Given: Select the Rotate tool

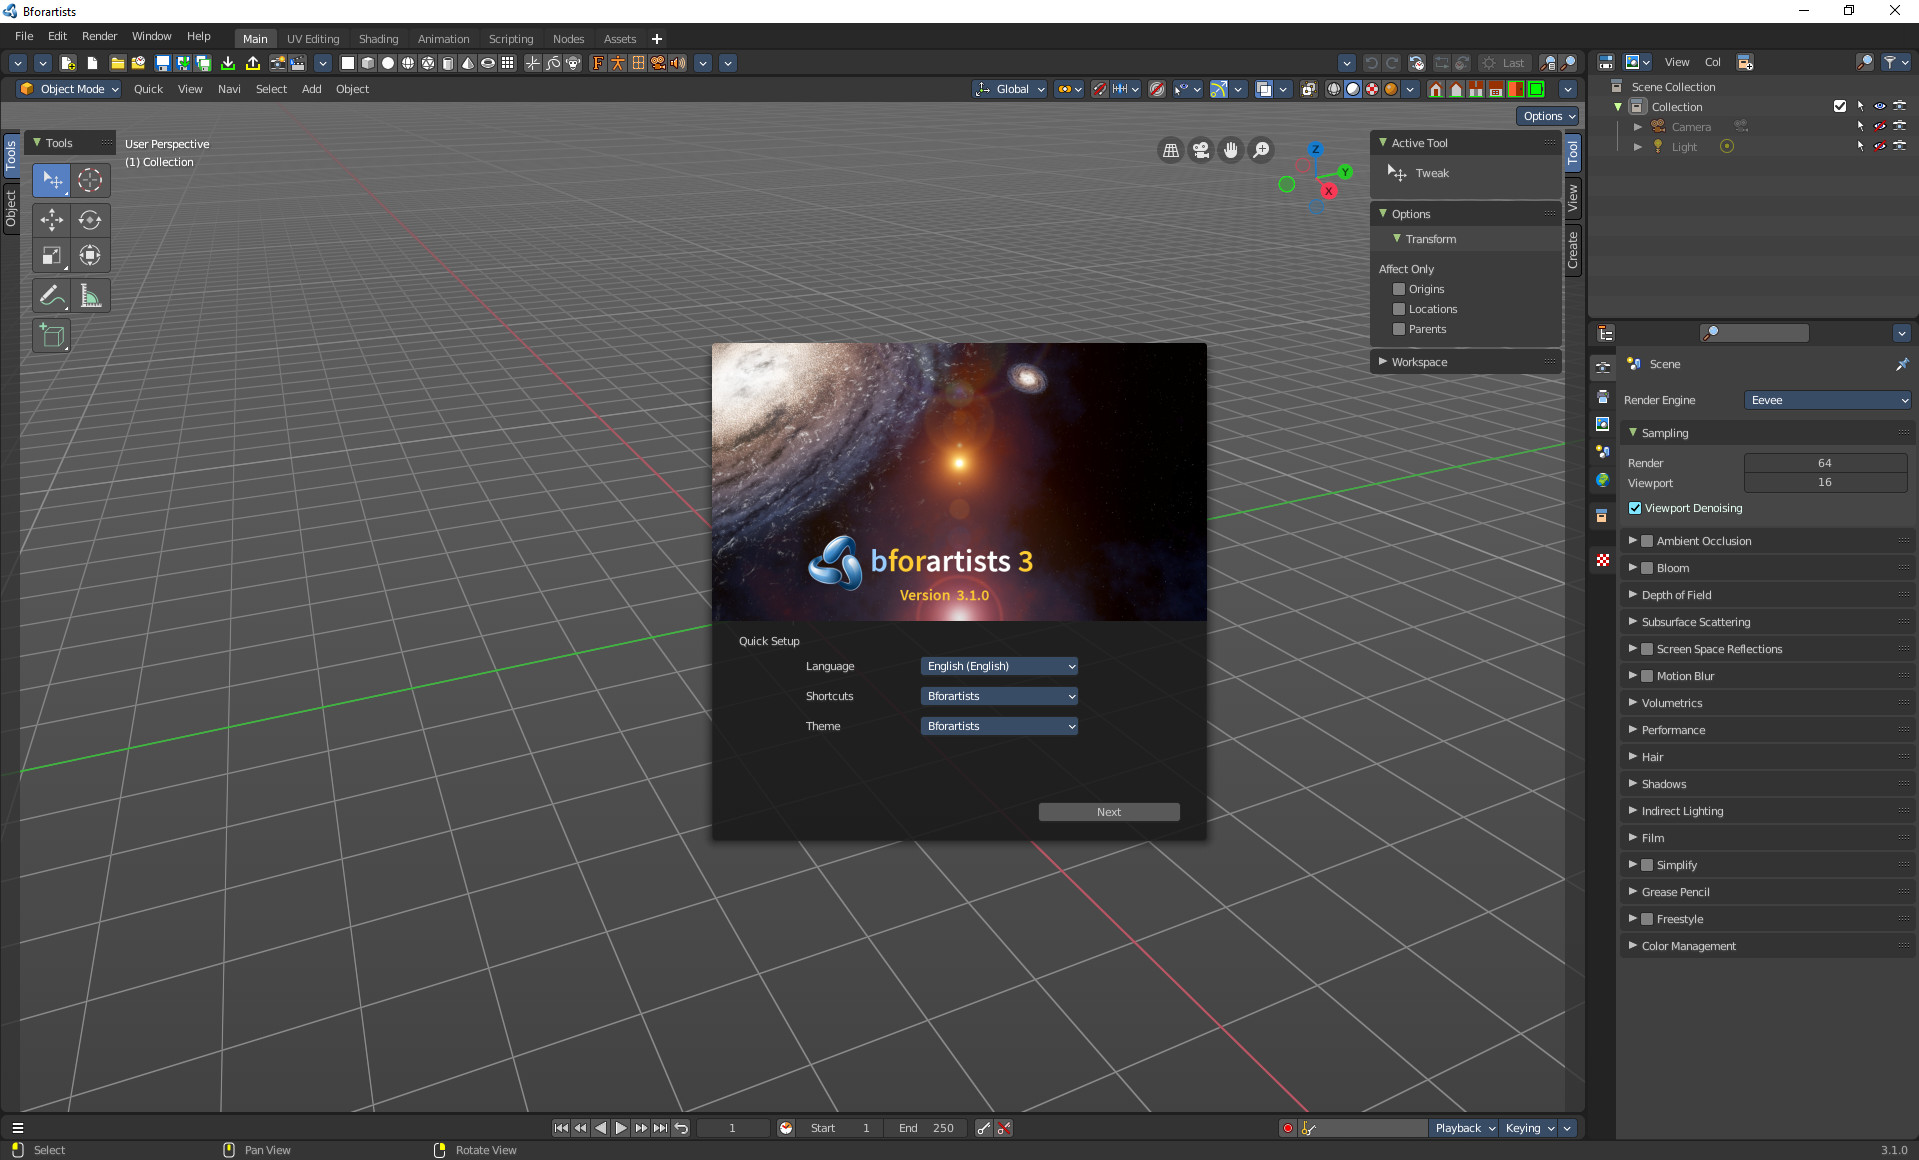Looking at the screenshot, I should coord(90,220).
